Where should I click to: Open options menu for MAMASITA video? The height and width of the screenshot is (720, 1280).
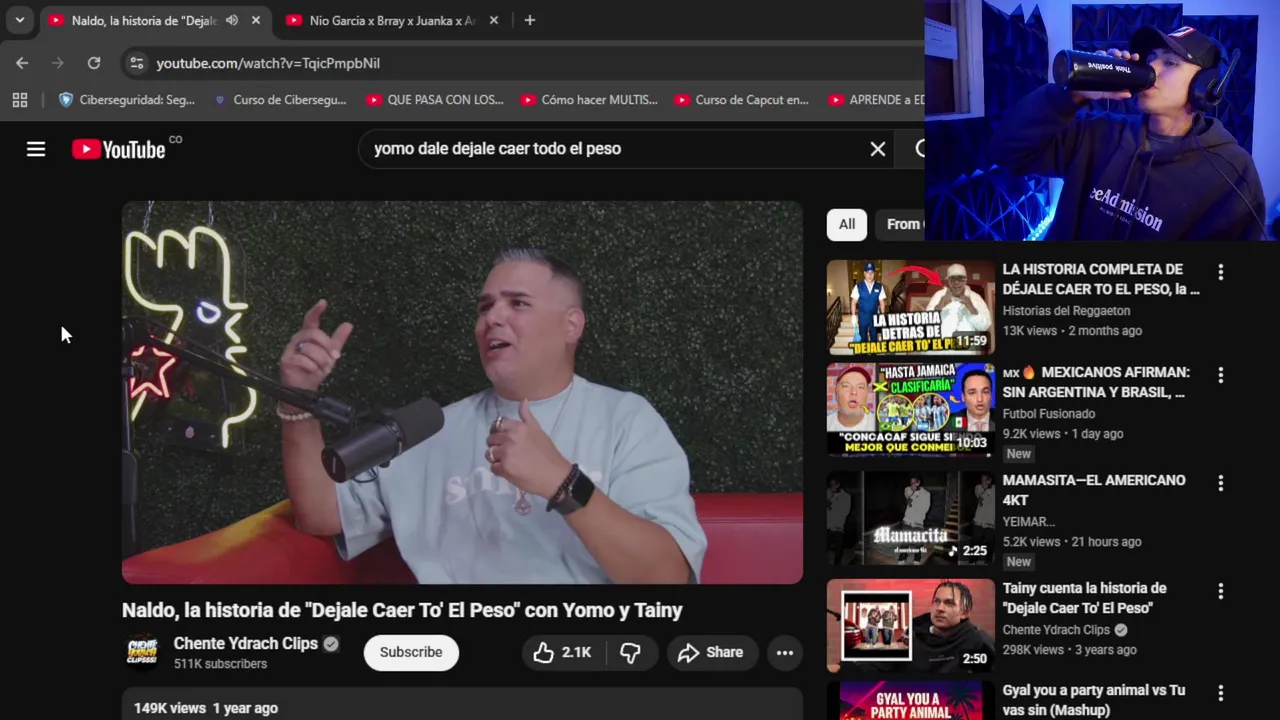coord(1220,483)
